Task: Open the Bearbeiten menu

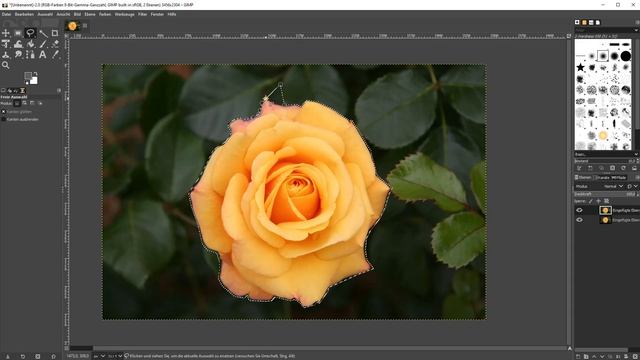Action: point(24,14)
